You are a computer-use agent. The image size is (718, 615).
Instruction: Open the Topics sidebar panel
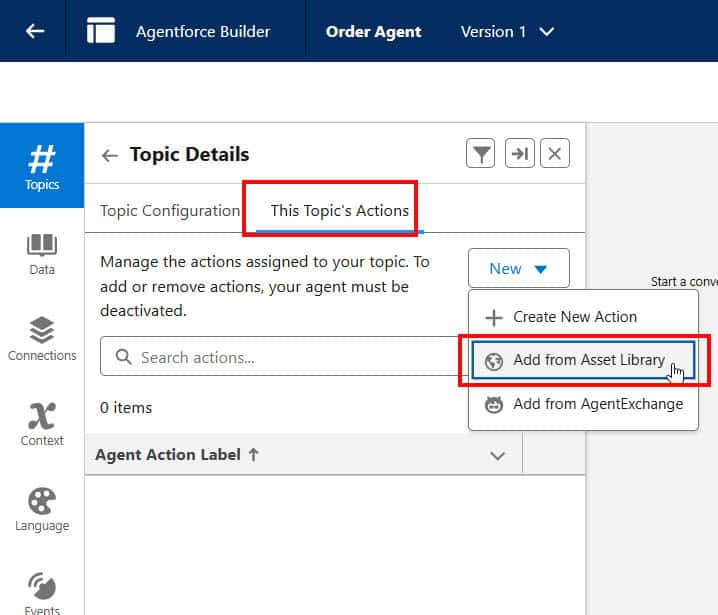tap(42, 166)
